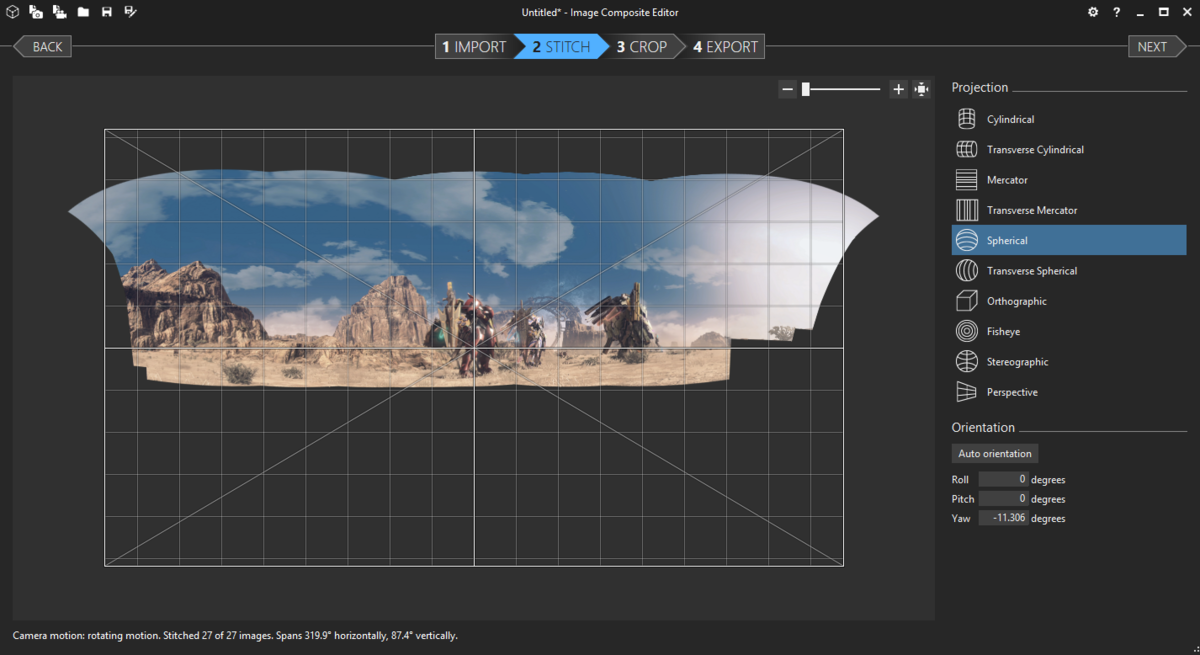
Task: Click the BACK navigation button
Action: [42, 46]
